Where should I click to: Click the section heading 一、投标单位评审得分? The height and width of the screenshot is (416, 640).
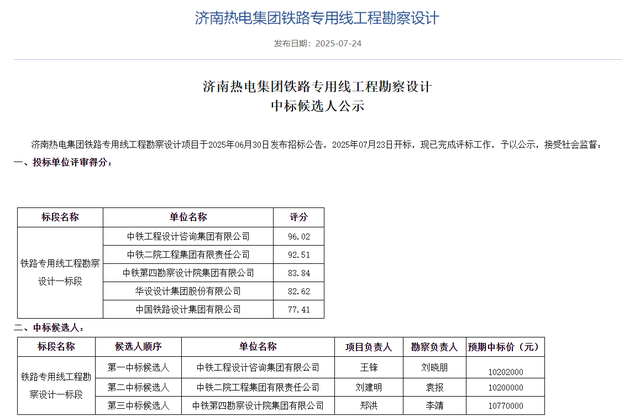tap(62, 162)
